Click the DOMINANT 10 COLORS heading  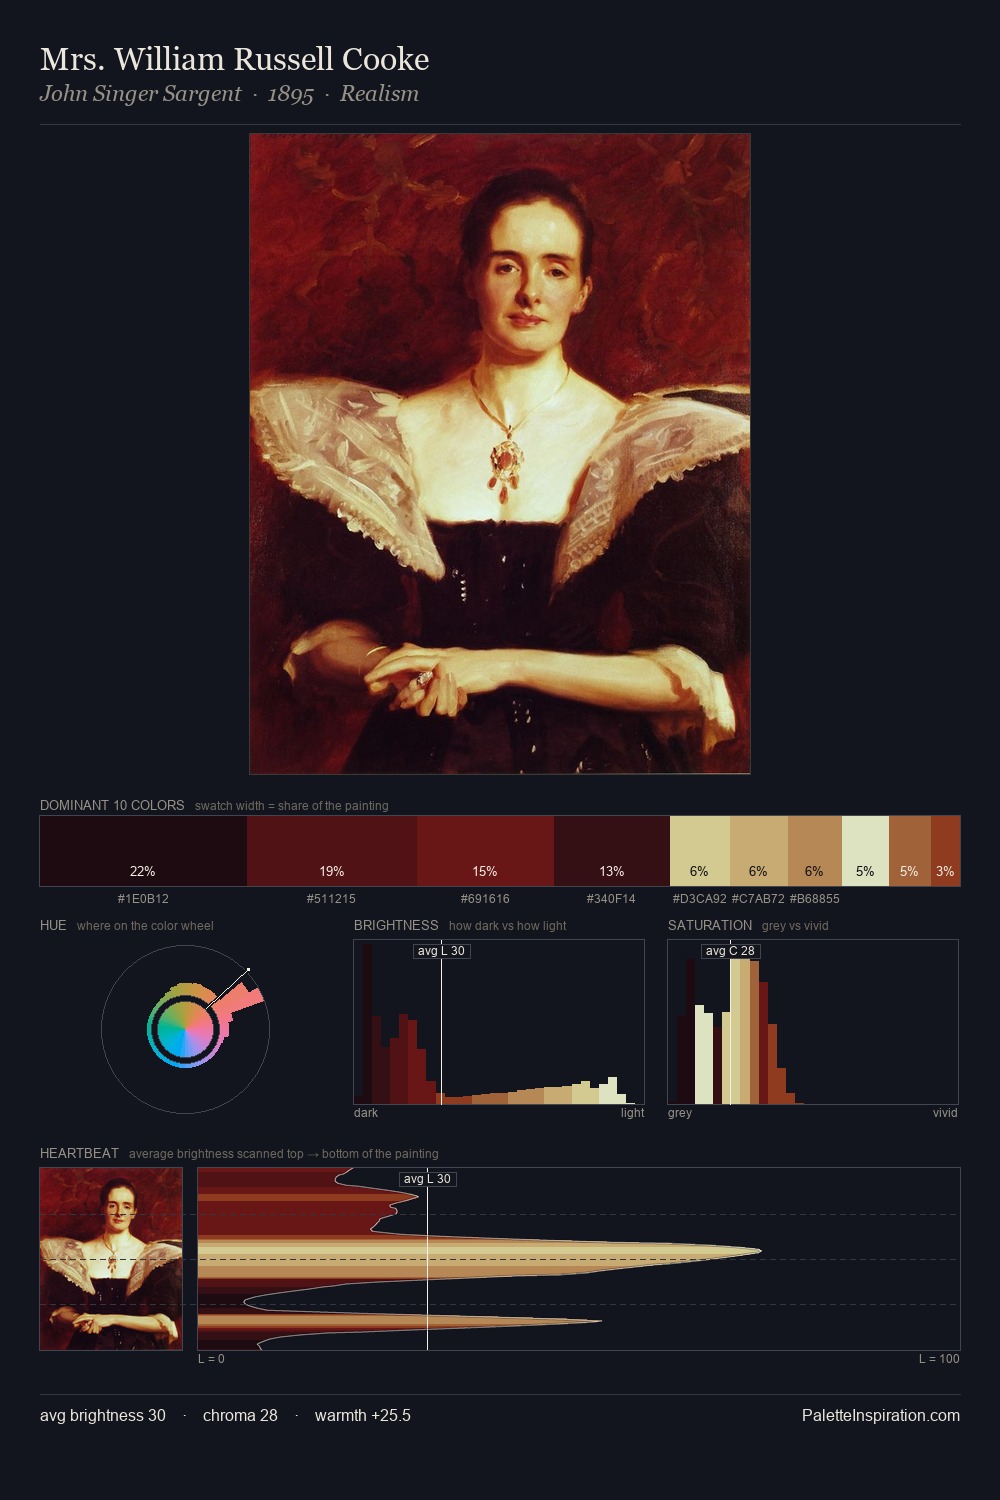coord(112,805)
